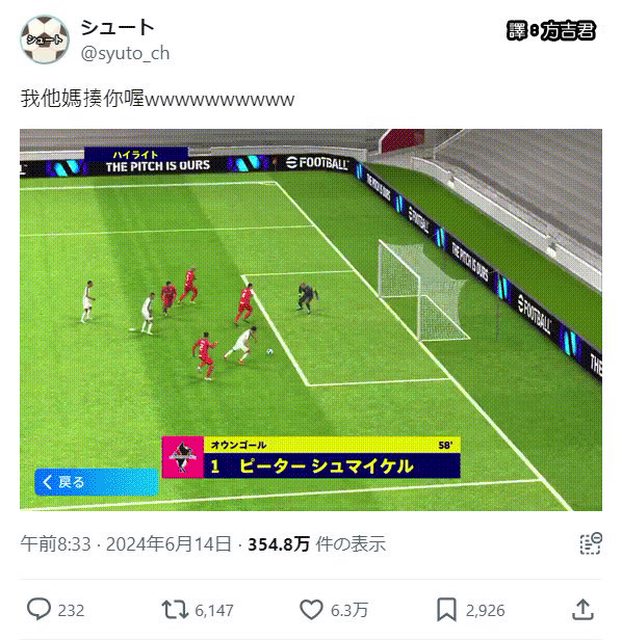The image size is (622, 640).
Task: Like the tweet with the heart icon
Action: point(311,610)
